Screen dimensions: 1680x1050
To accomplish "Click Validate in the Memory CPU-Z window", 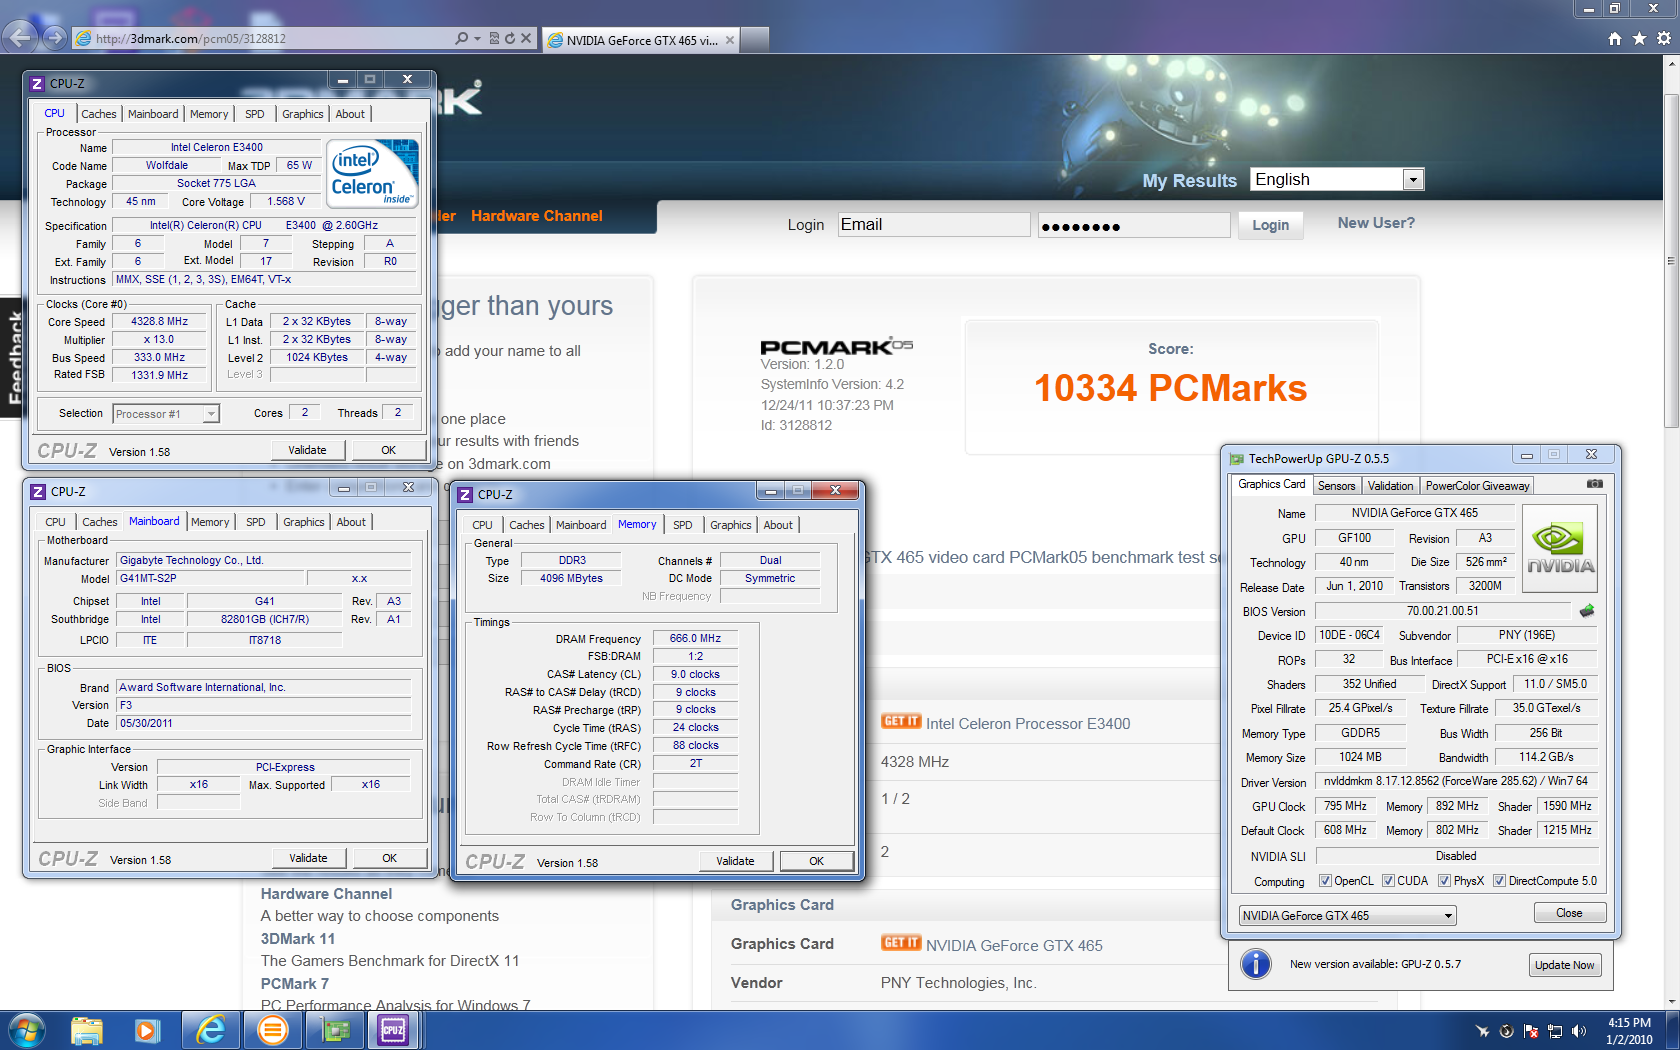I will (x=735, y=861).
